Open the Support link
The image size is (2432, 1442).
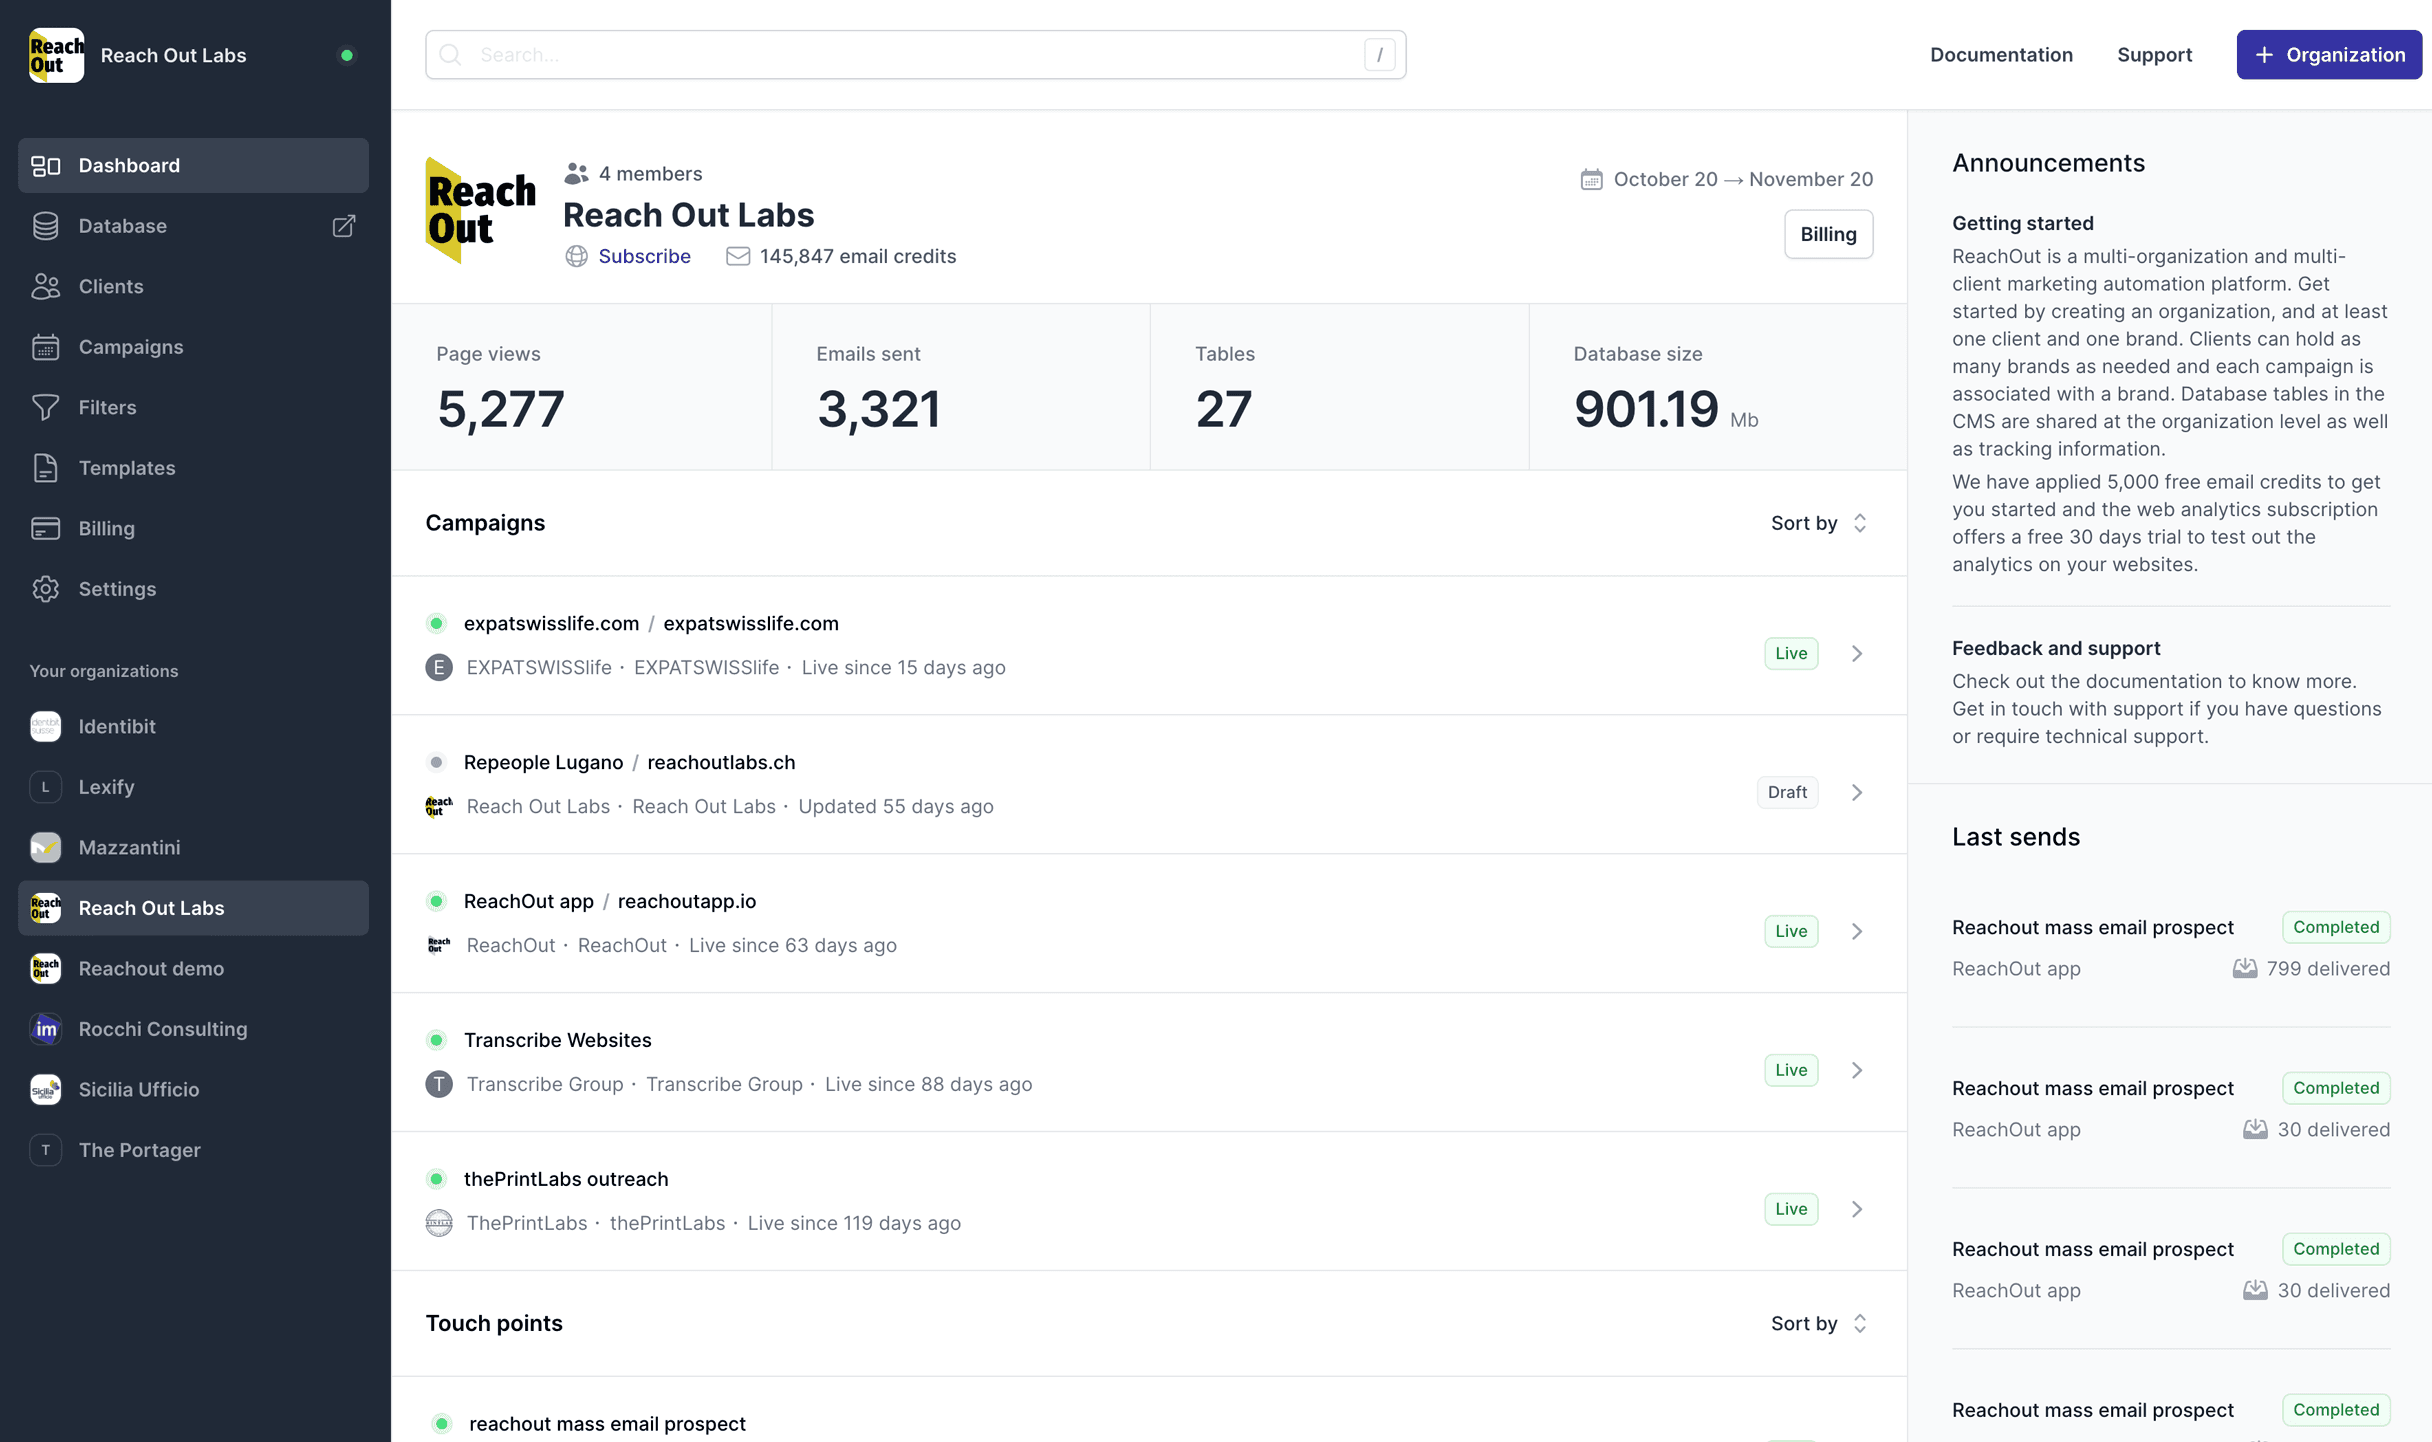point(2154,55)
